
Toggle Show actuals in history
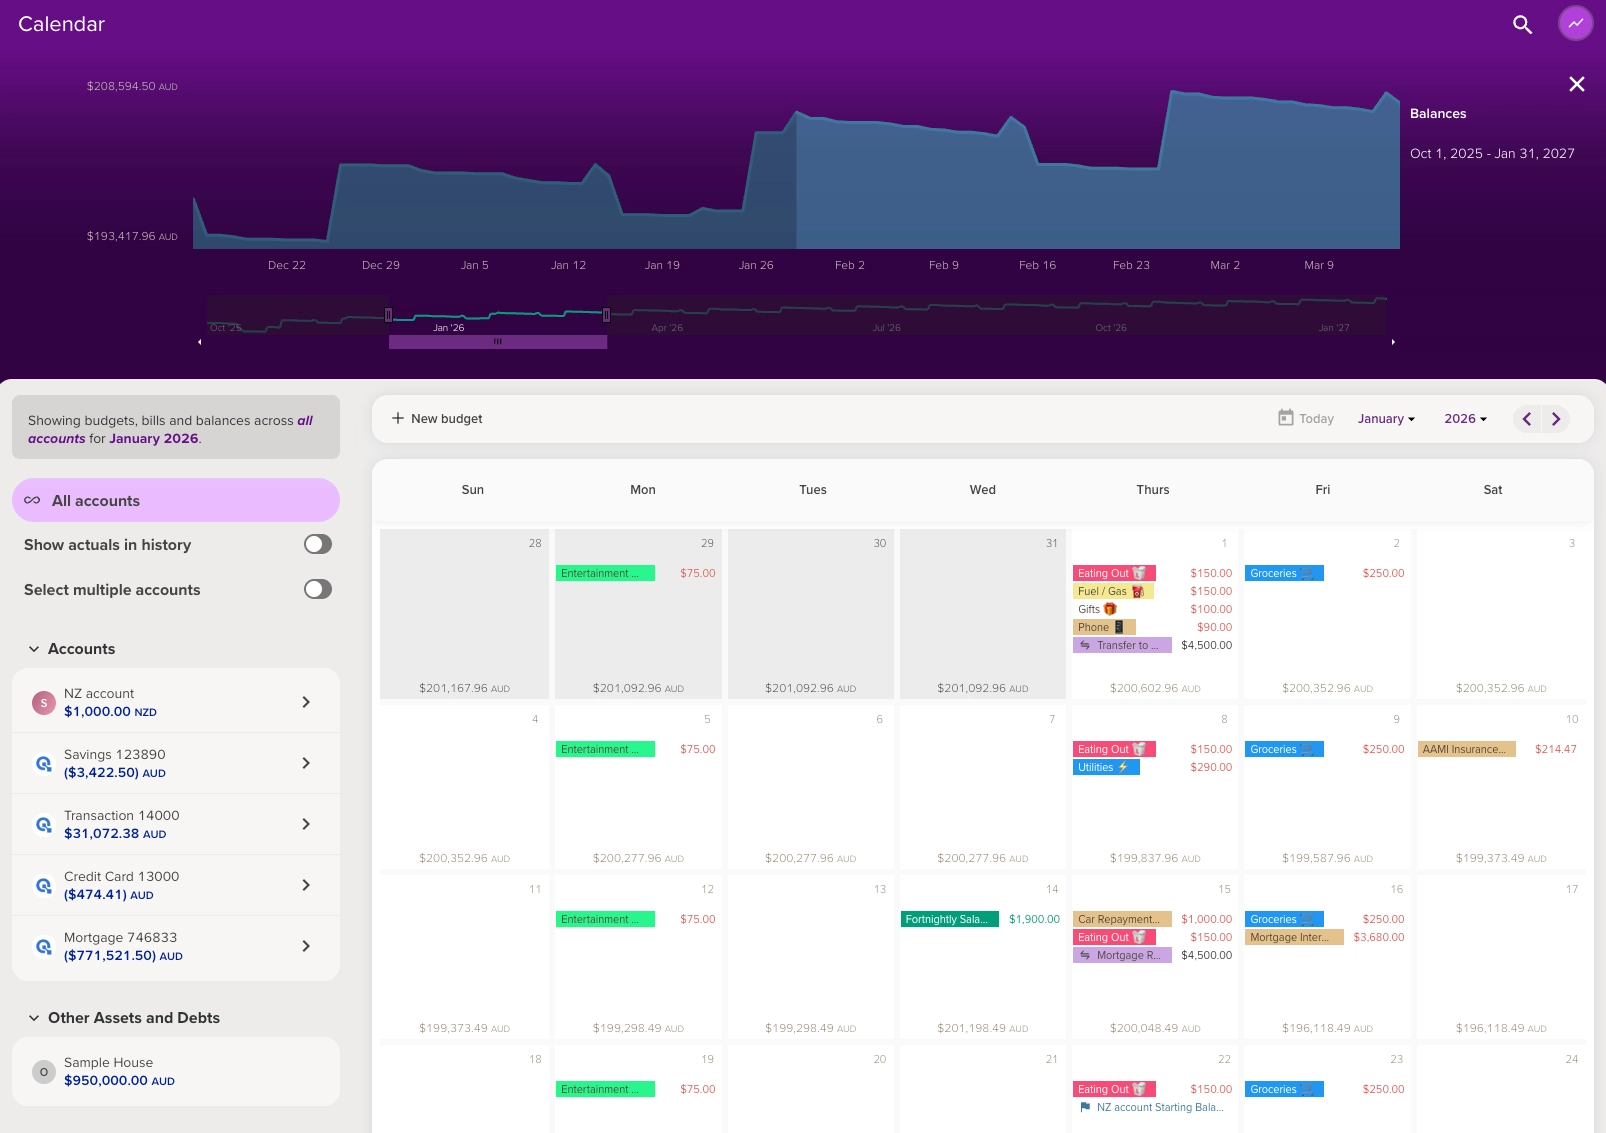[x=318, y=544]
